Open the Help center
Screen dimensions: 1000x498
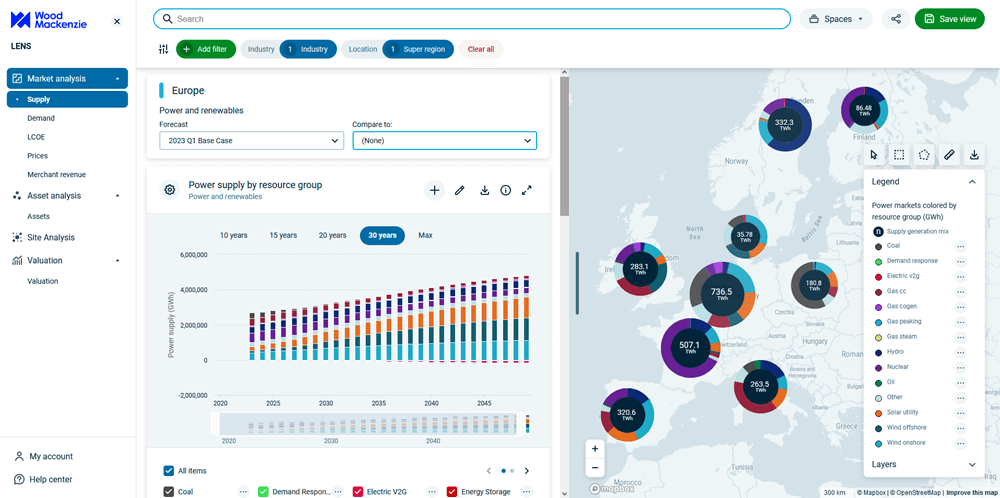[x=43, y=480]
